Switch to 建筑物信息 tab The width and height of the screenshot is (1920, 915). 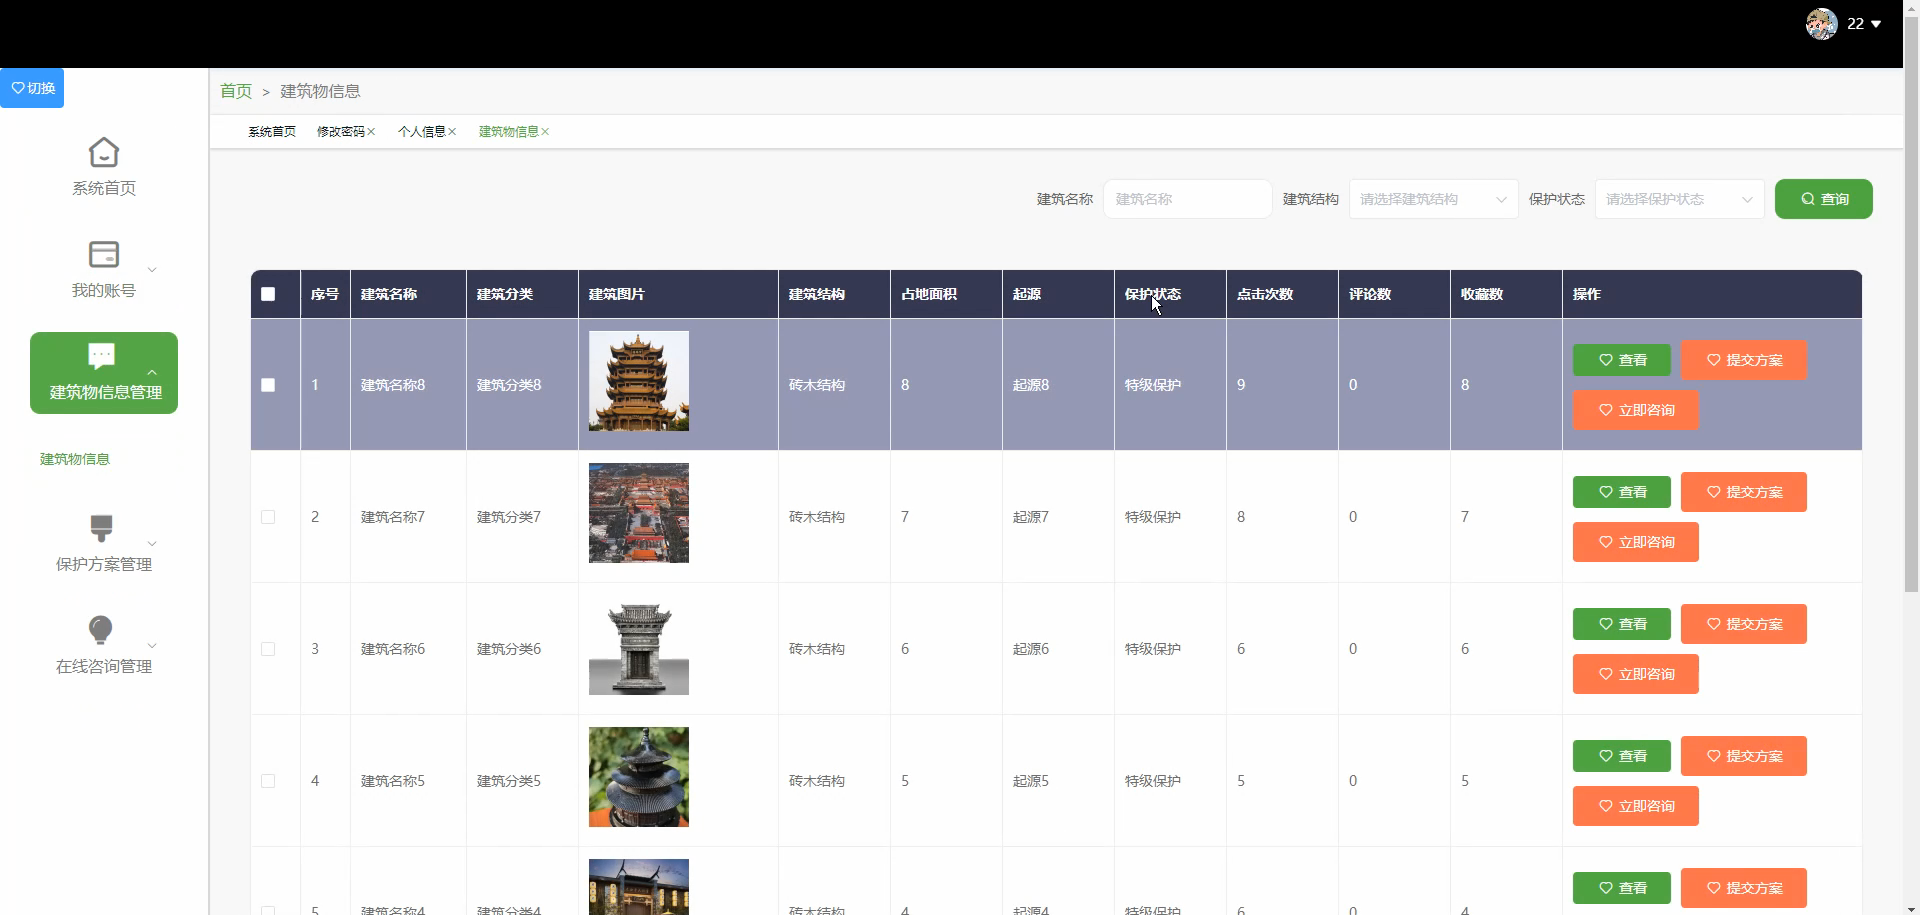pos(509,132)
